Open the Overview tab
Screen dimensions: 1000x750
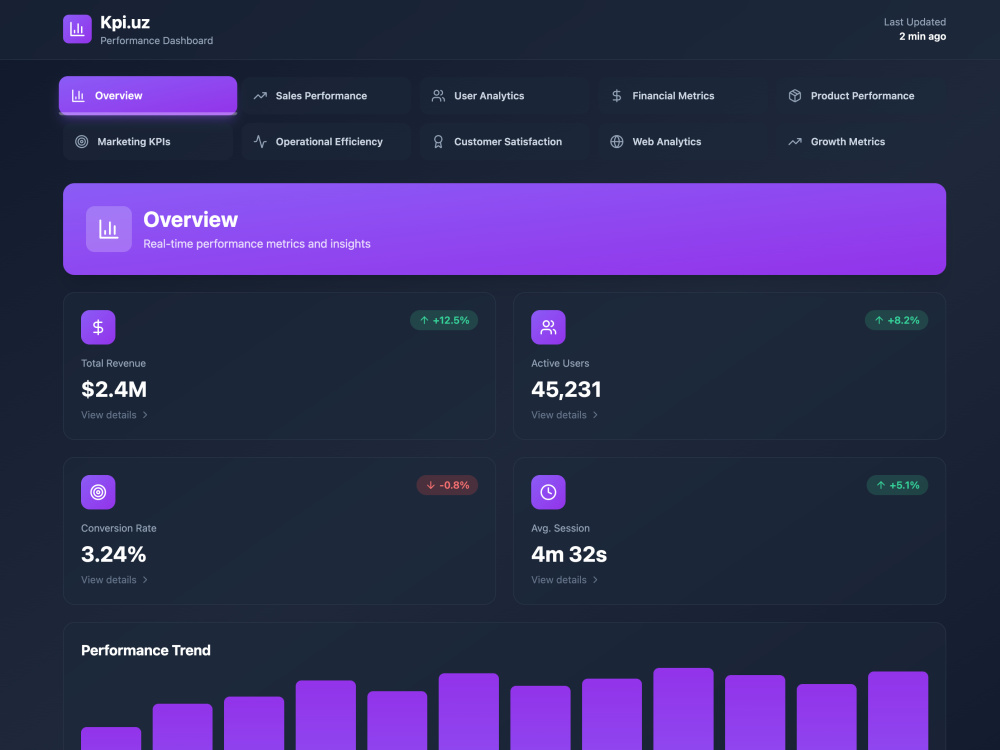pos(148,96)
